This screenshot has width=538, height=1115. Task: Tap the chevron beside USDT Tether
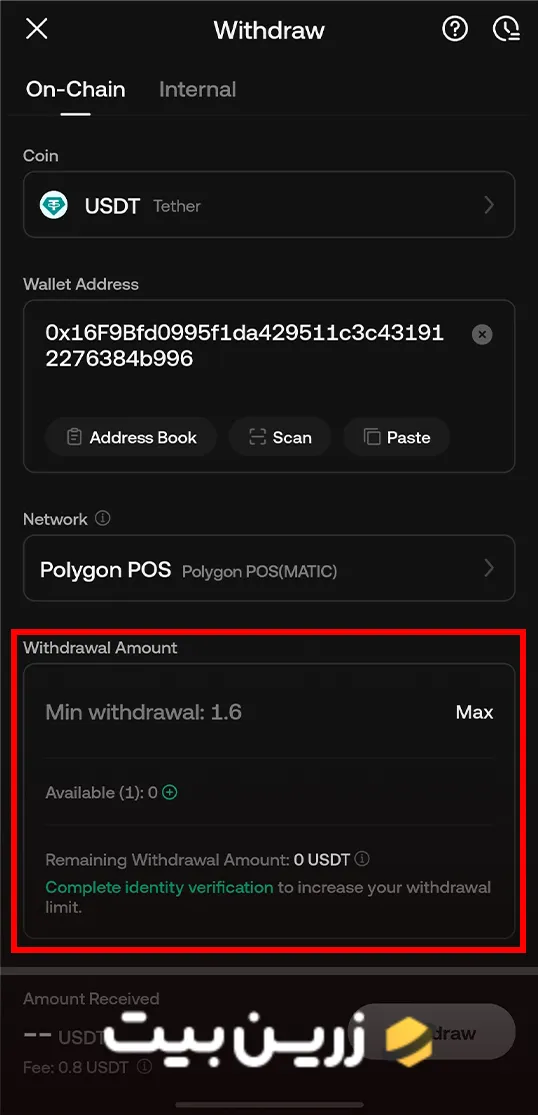tap(489, 206)
